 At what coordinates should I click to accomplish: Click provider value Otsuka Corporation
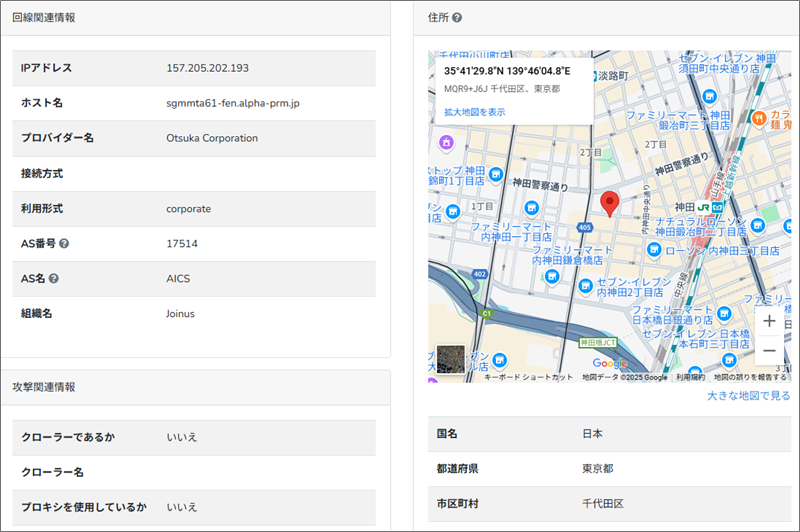pyautogui.click(x=212, y=138)
